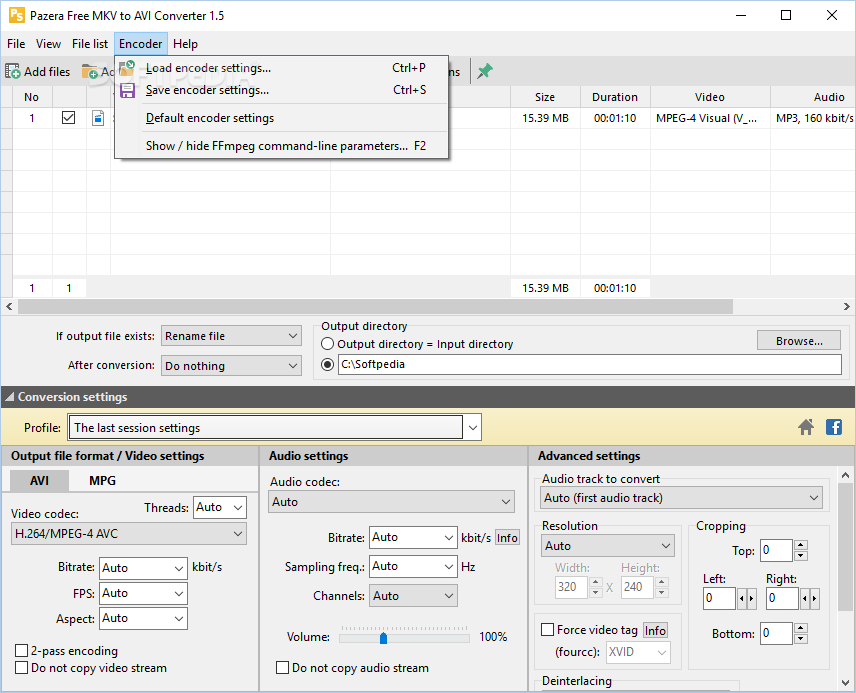Viewport: 856px width, 693px height.
Task: Switch to the AVI format tab
Action: point(39,481)
